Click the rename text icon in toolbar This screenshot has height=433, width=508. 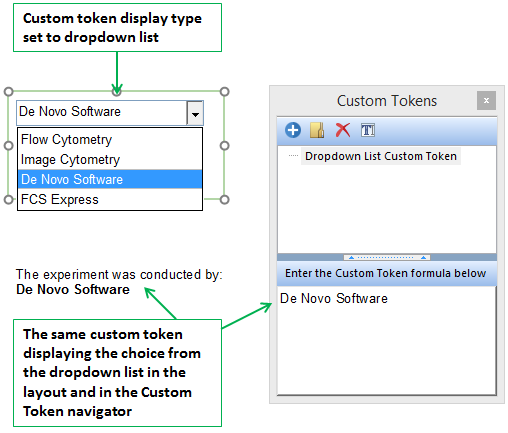click(x=368, y=130)
